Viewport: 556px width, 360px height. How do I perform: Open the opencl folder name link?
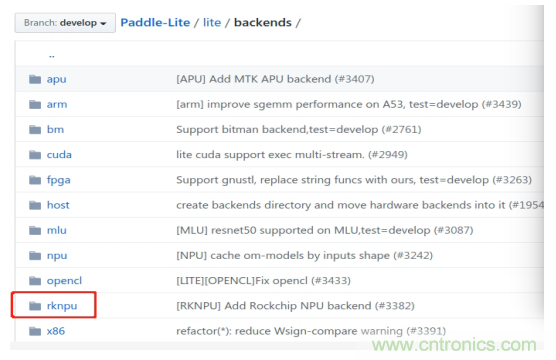coord(64,281)
